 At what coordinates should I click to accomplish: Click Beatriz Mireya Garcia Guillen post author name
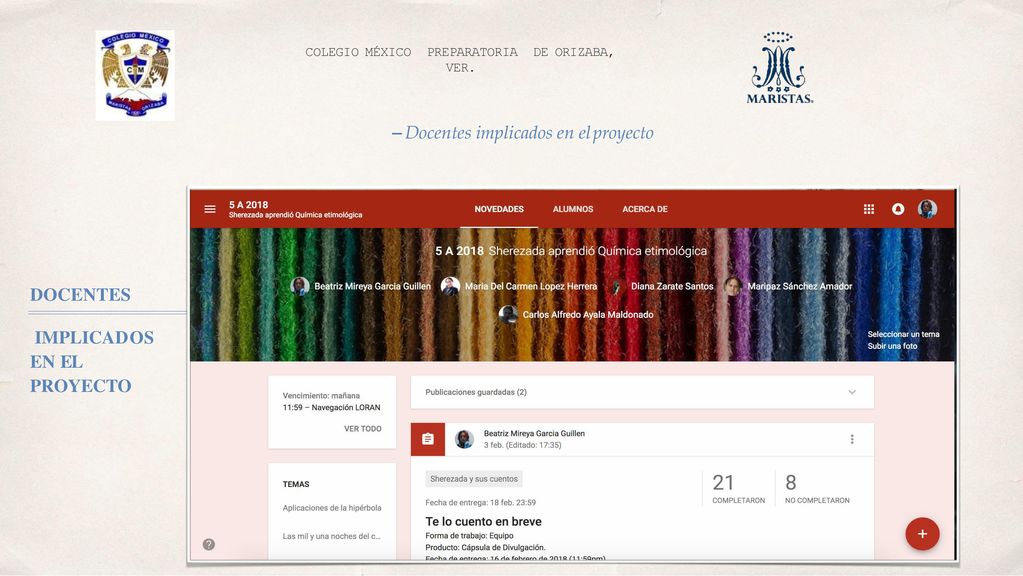[x=534, y=434]
